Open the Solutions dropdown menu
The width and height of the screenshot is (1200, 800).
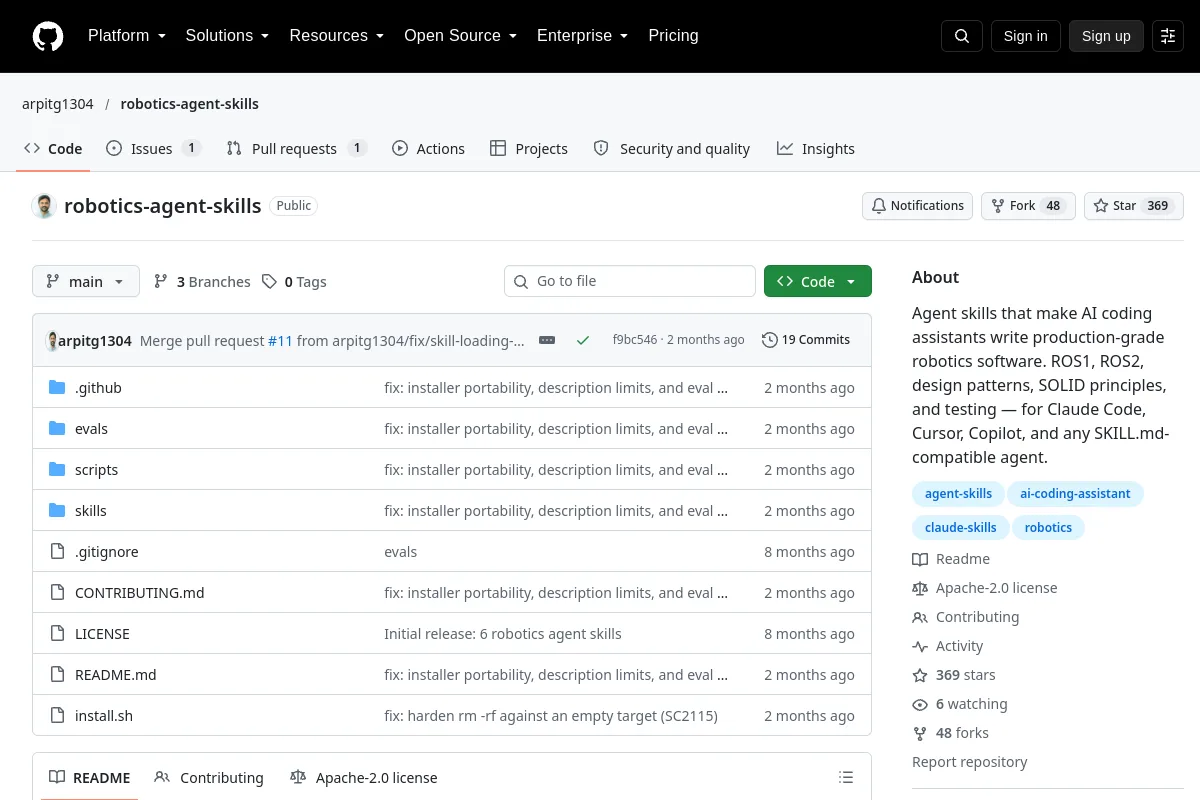227,36
